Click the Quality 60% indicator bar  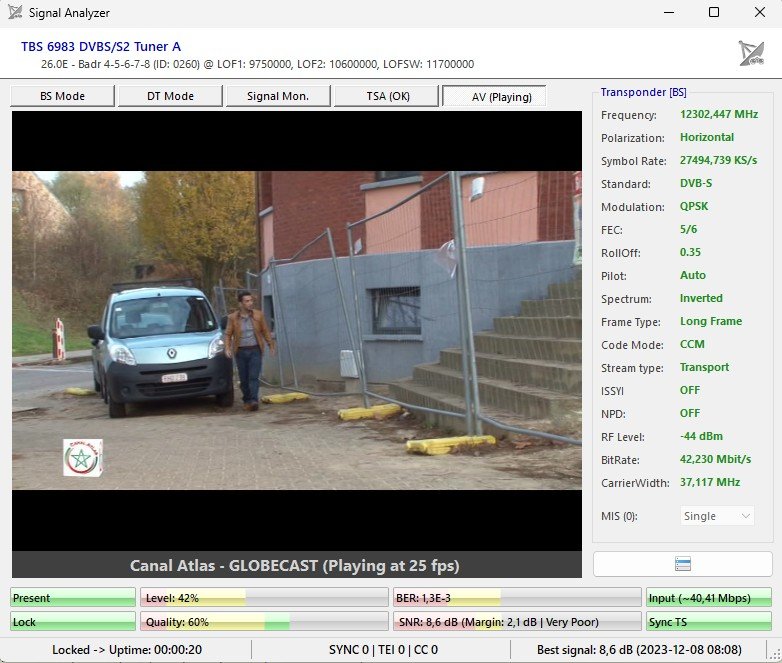263,622
